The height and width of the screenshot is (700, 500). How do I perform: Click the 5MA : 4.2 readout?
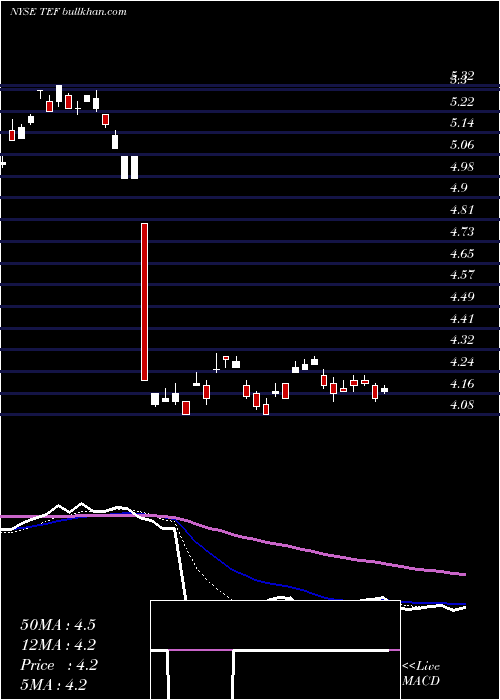[54, 685]
